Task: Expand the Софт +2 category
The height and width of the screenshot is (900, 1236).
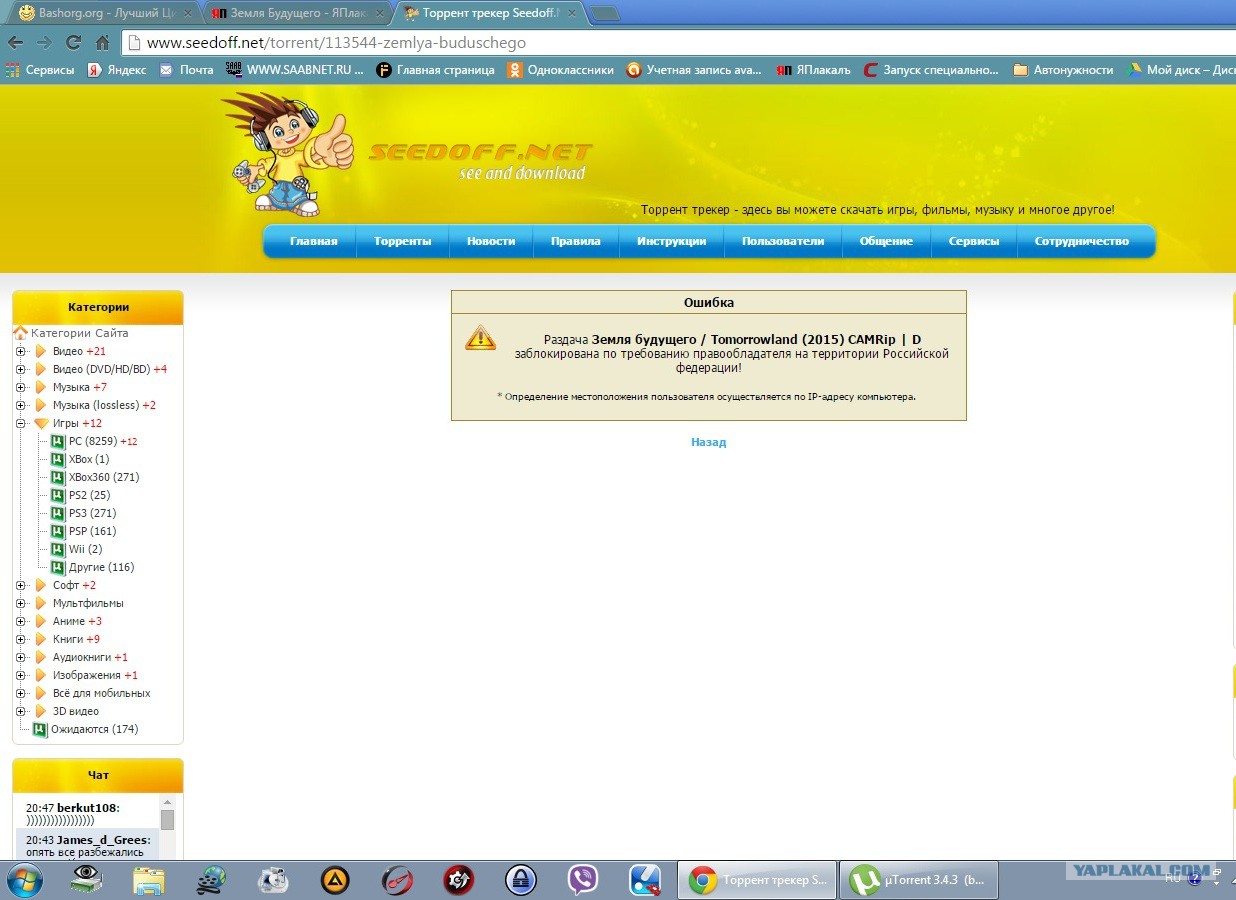Action: (x=20, y=585)
